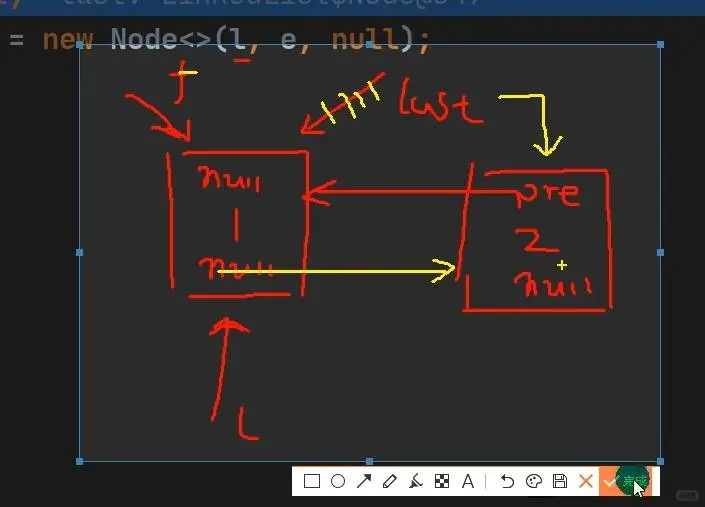The image size is (705, 507).
Task: Click the 'new' keyword in the code
Action: (68, 40)
